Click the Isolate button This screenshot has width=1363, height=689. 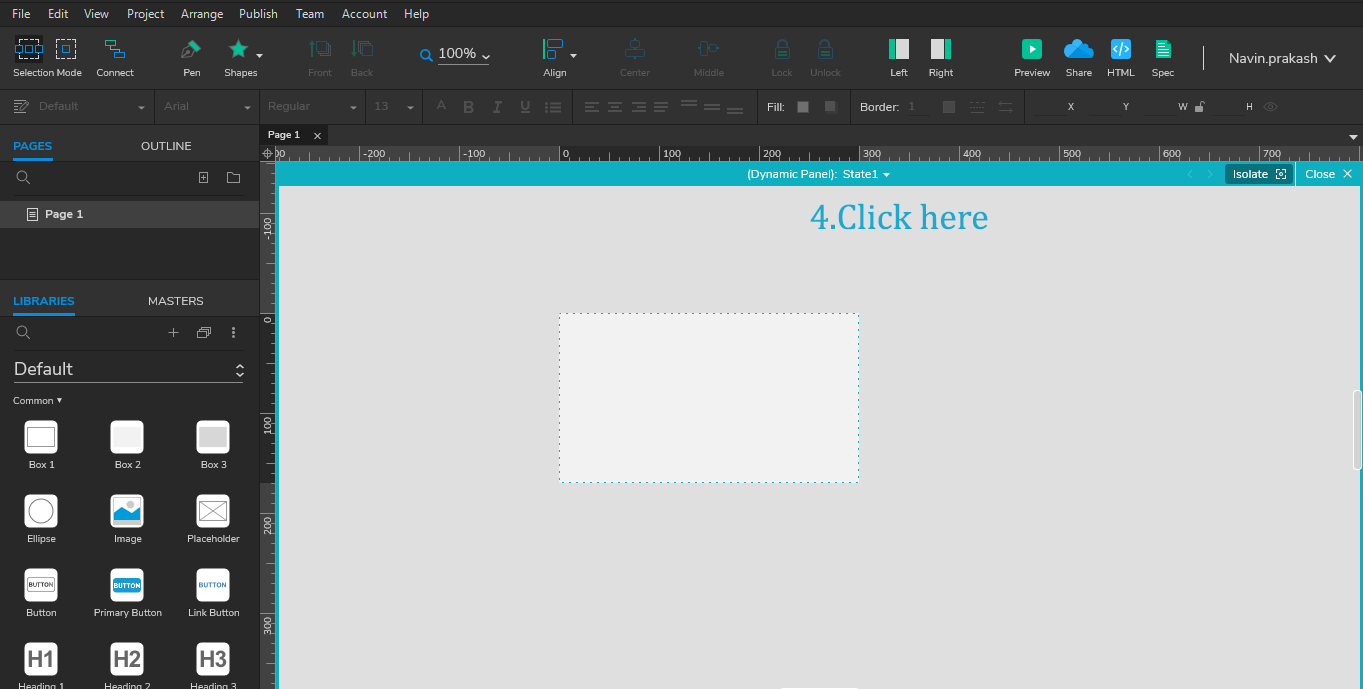pyautogui.click(x=1257, y=173)
